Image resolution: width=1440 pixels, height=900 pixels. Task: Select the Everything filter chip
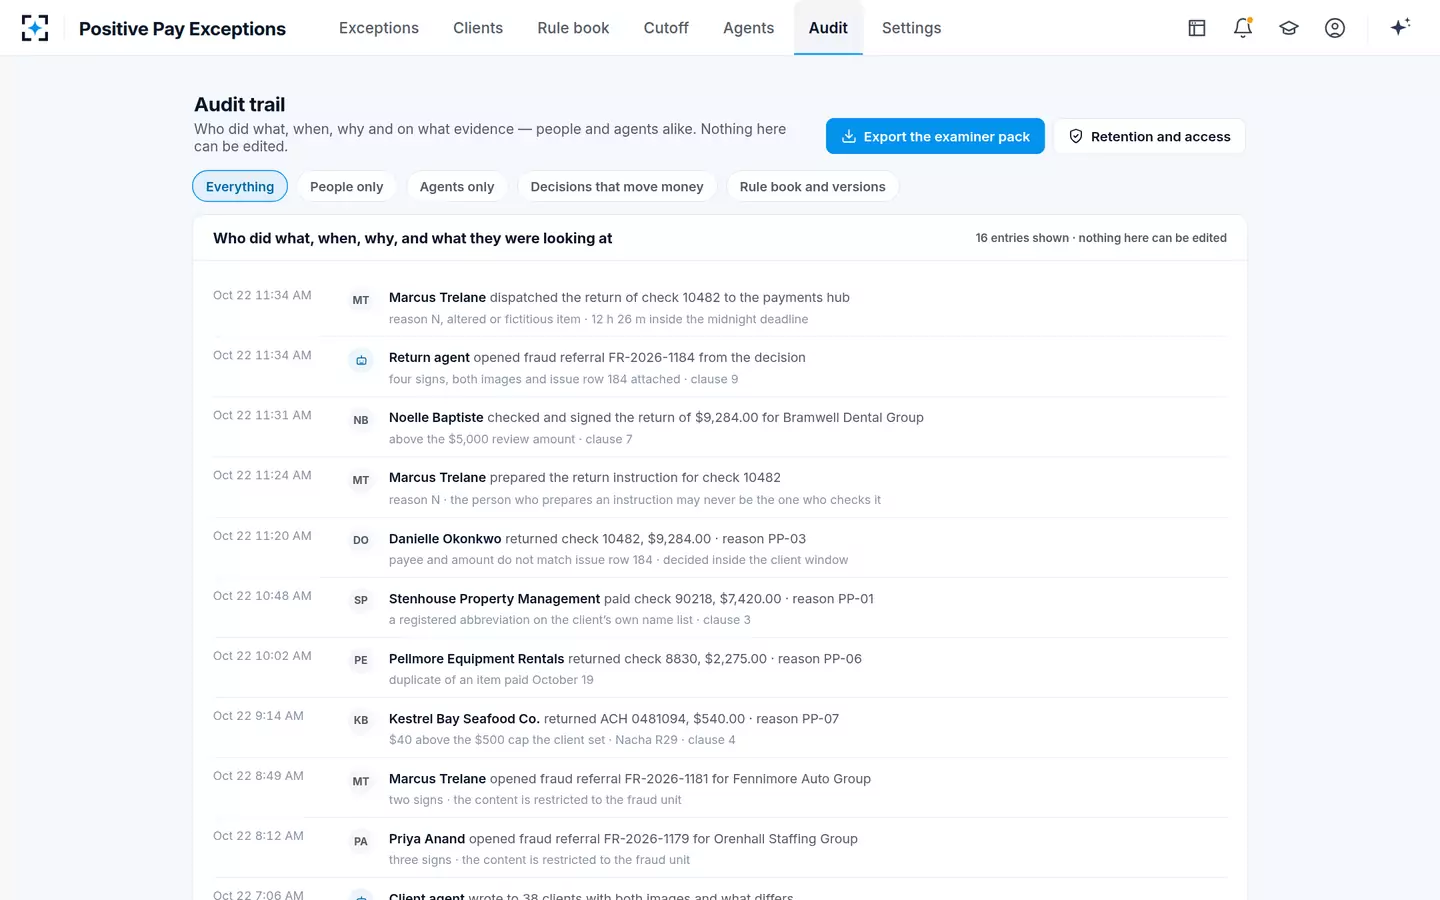[240, 187]
